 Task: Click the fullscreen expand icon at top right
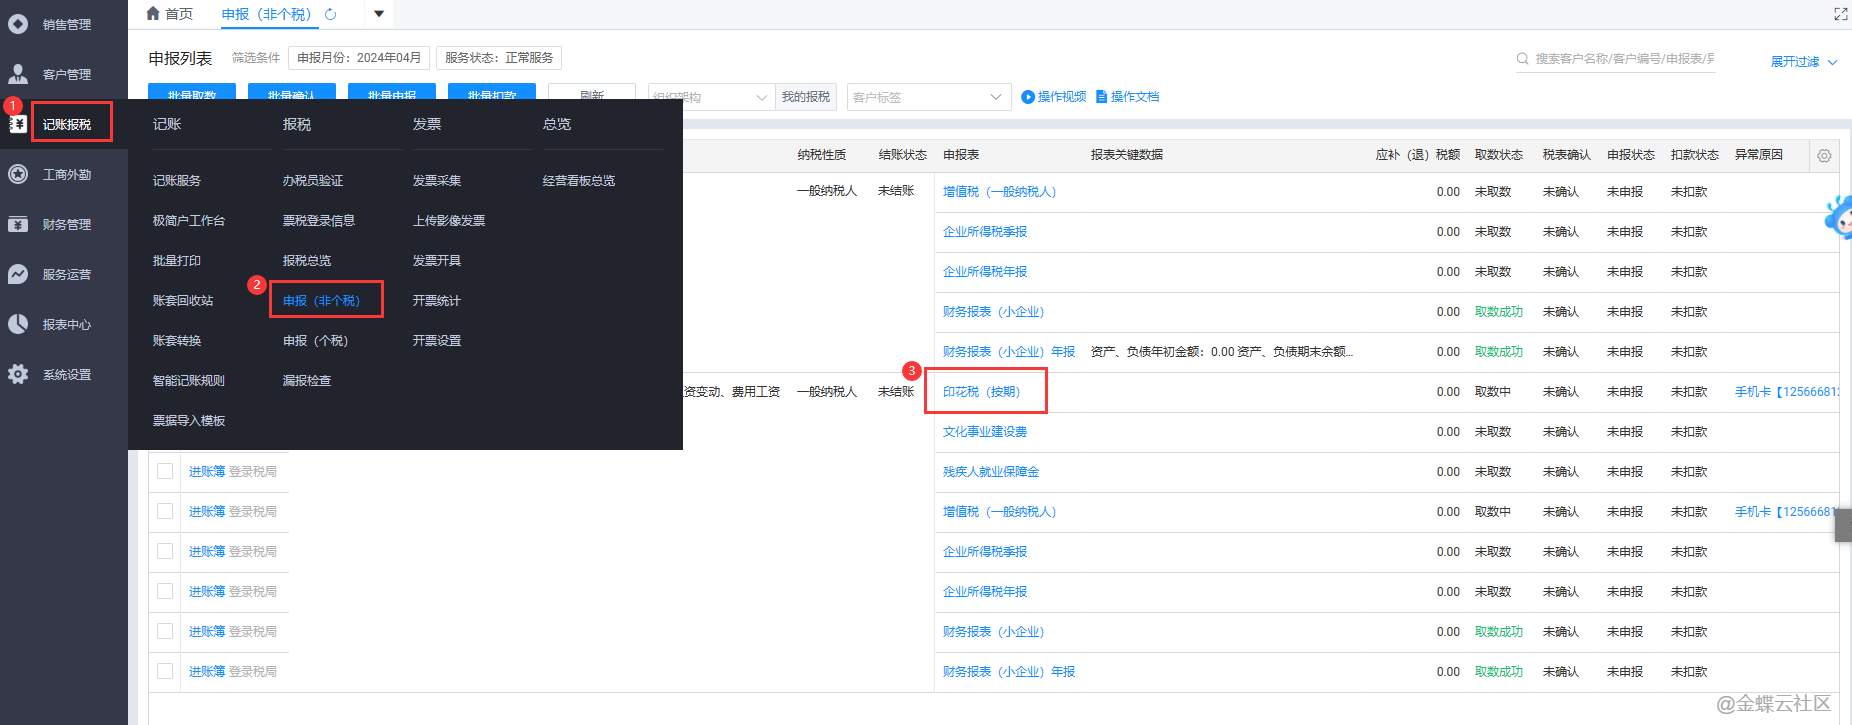click(1840, 14)
